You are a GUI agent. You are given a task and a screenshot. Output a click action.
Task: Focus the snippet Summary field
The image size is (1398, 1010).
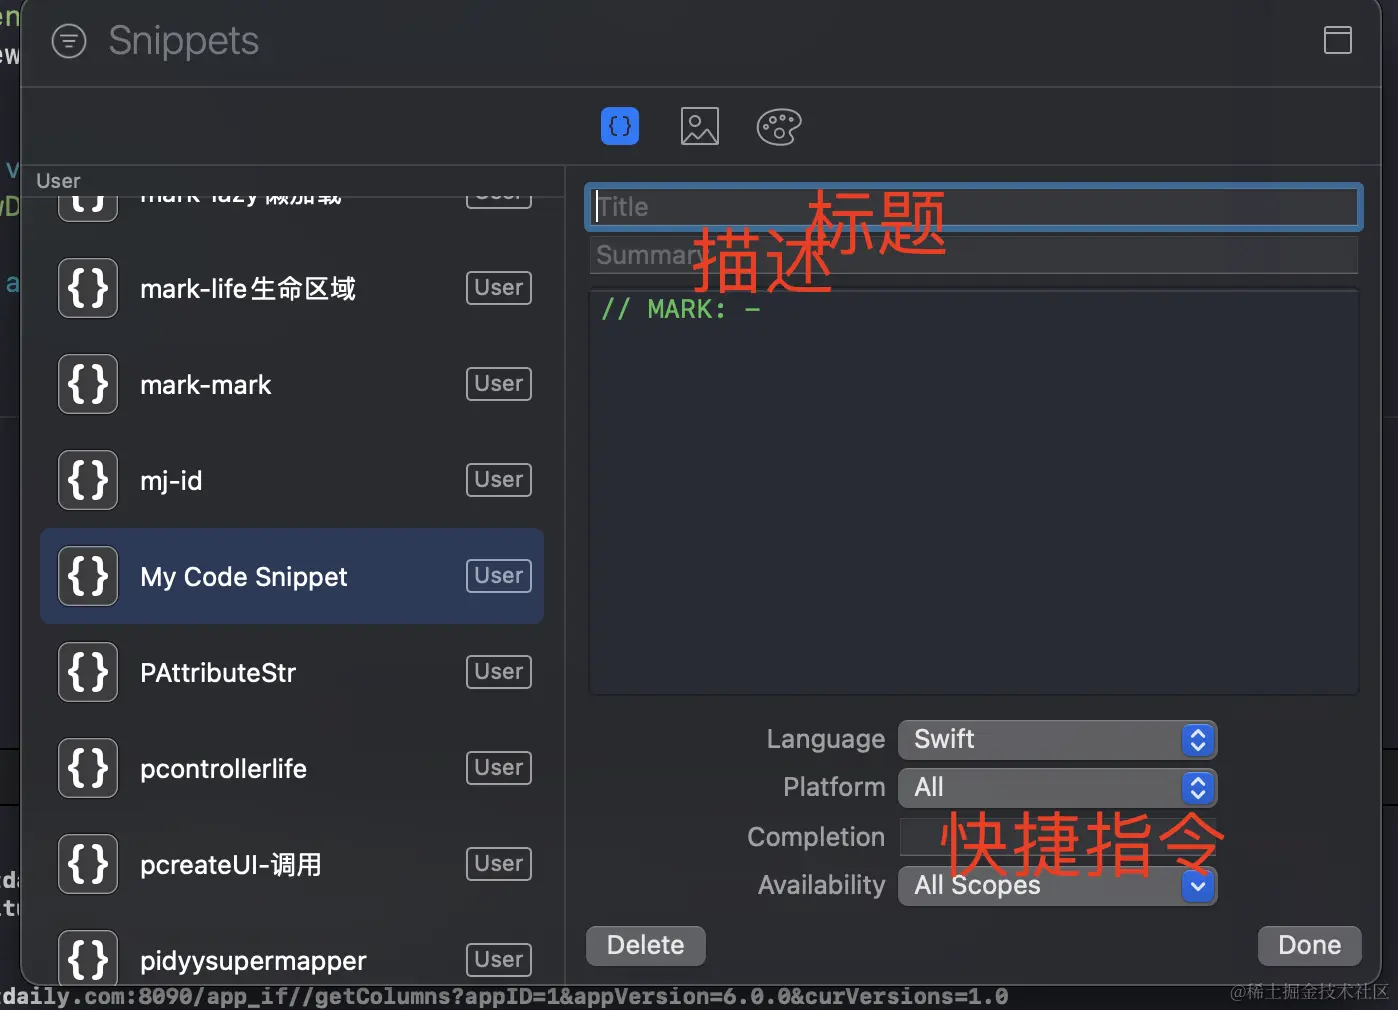[x=973, y=255]
